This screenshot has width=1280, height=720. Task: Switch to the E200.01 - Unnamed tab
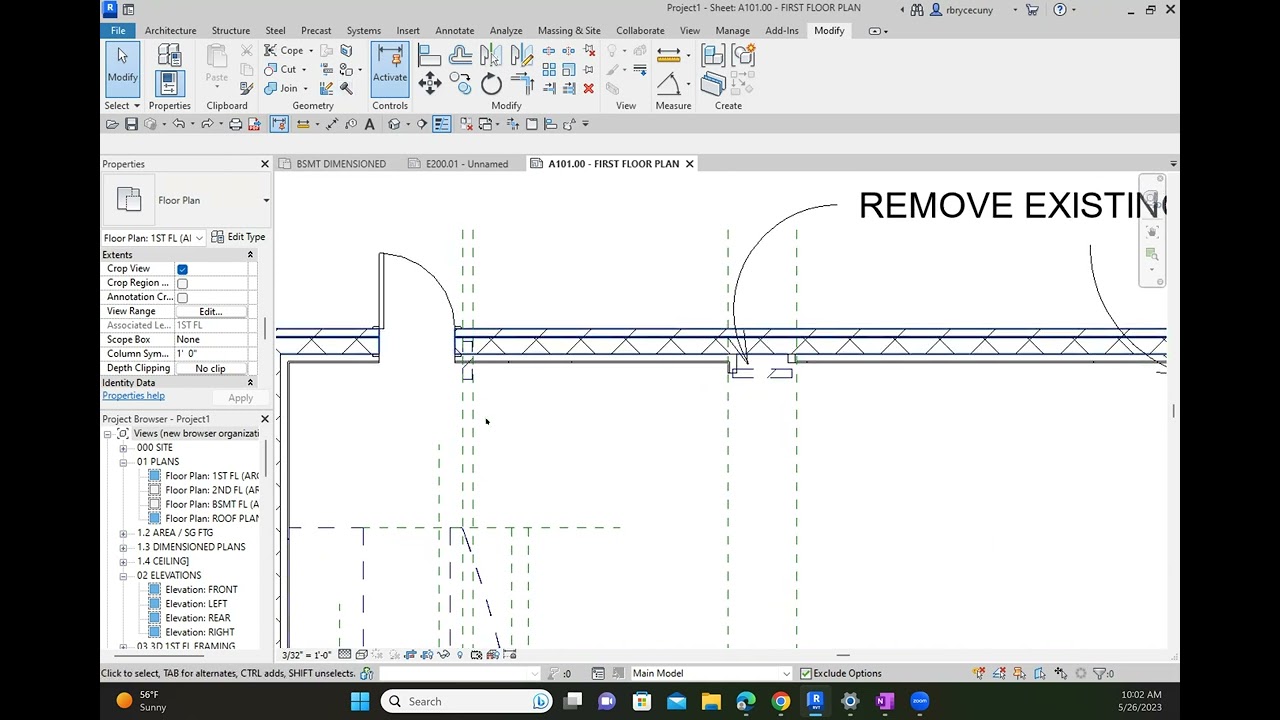point(467,164)
